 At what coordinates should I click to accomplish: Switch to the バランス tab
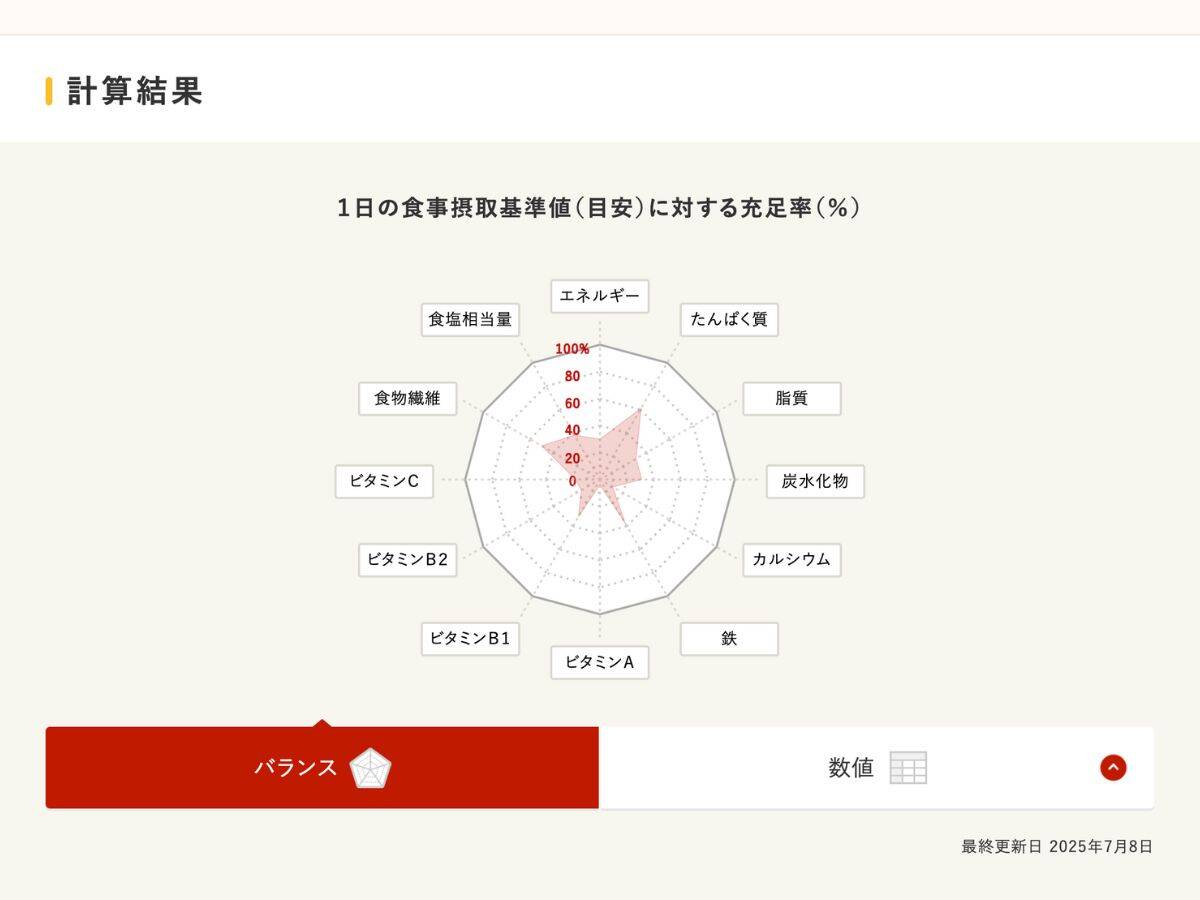295,768
